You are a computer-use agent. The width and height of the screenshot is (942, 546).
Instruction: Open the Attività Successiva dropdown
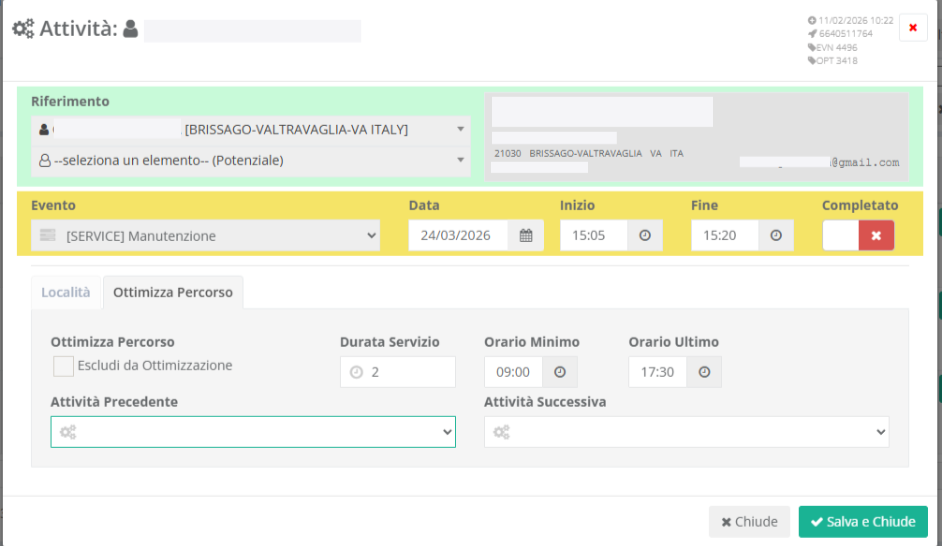[686, 432]
